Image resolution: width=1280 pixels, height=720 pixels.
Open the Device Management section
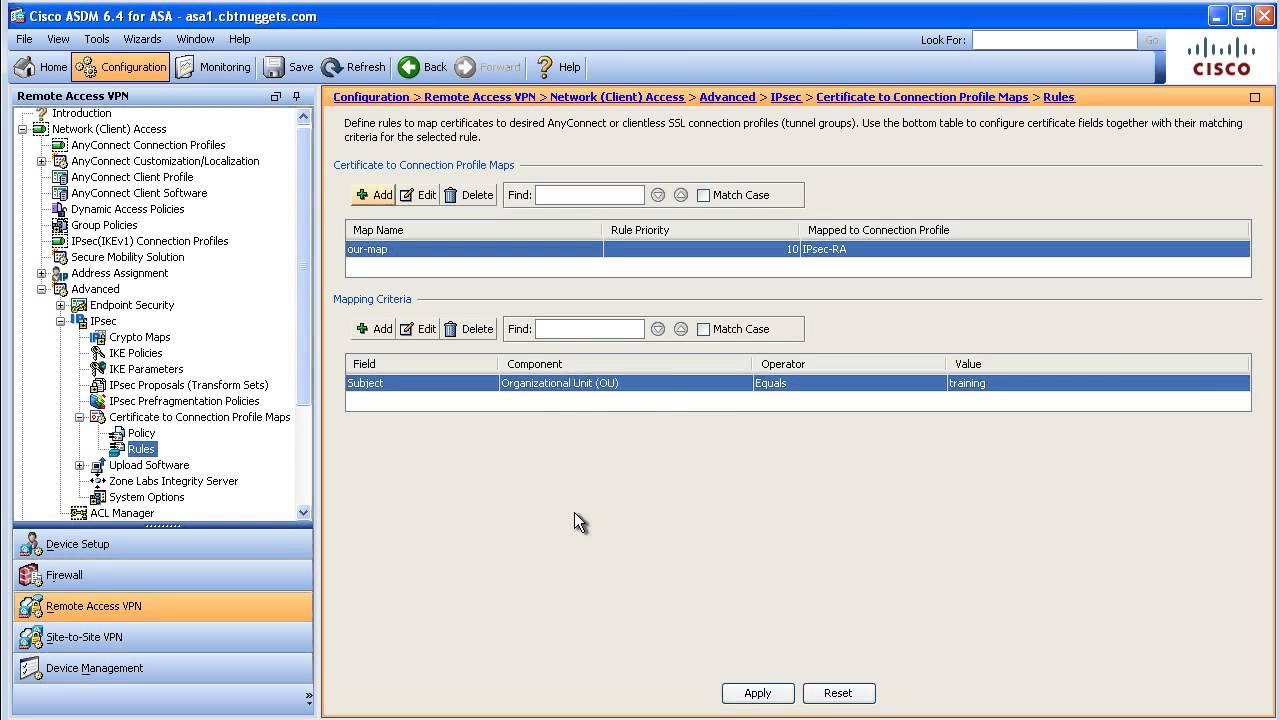point(163,668)
